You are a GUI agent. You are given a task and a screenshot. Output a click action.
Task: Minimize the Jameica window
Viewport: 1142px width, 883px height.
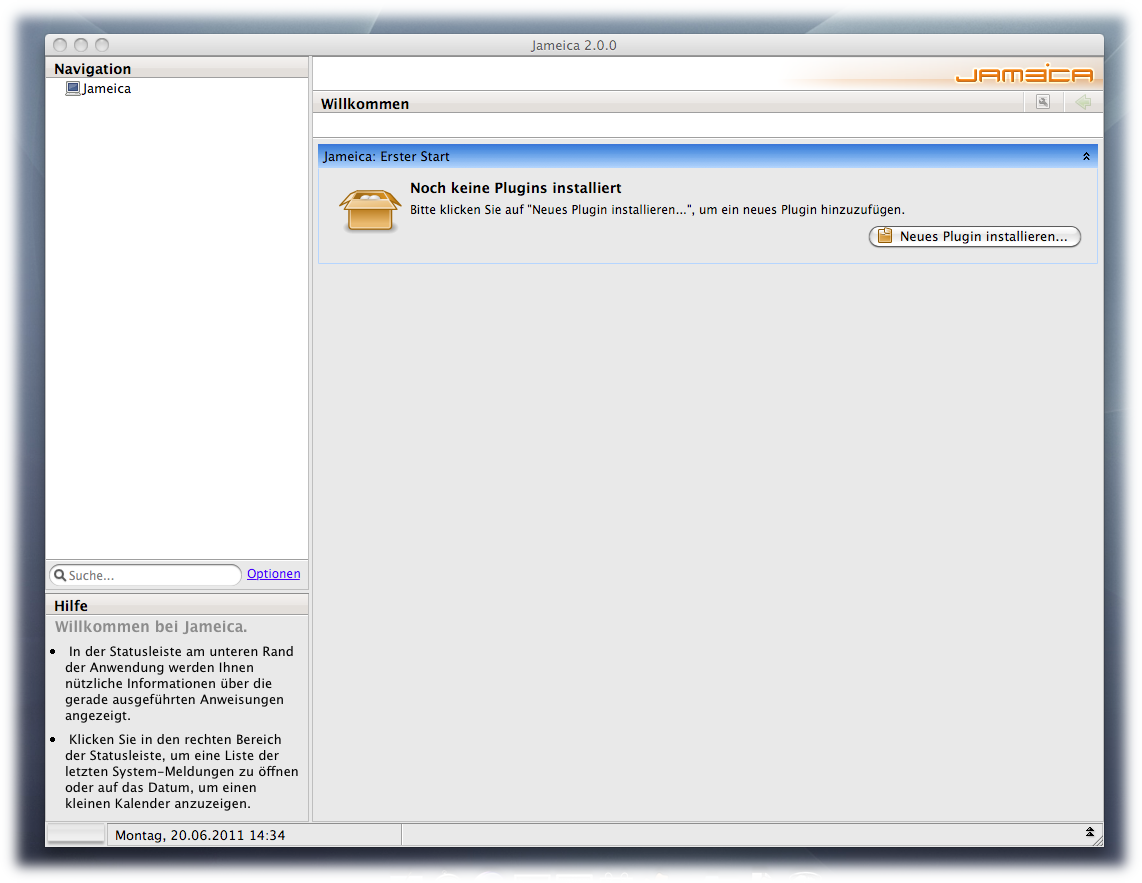[x=81, y=45]
